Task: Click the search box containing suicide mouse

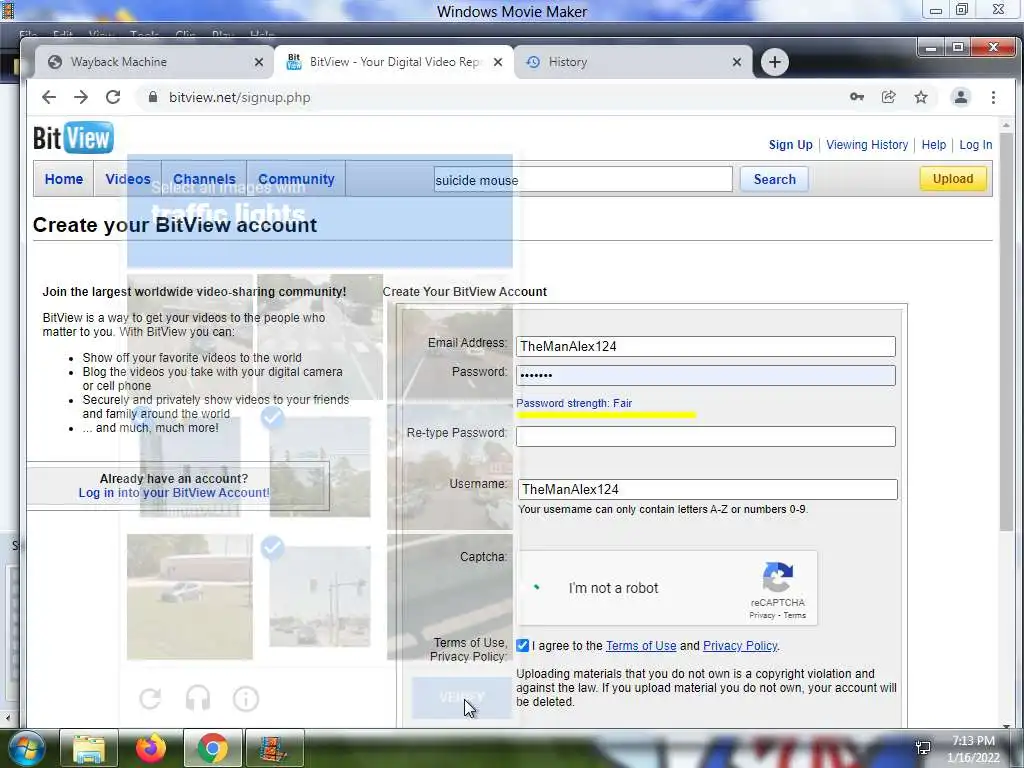Action: pos(583,180)
